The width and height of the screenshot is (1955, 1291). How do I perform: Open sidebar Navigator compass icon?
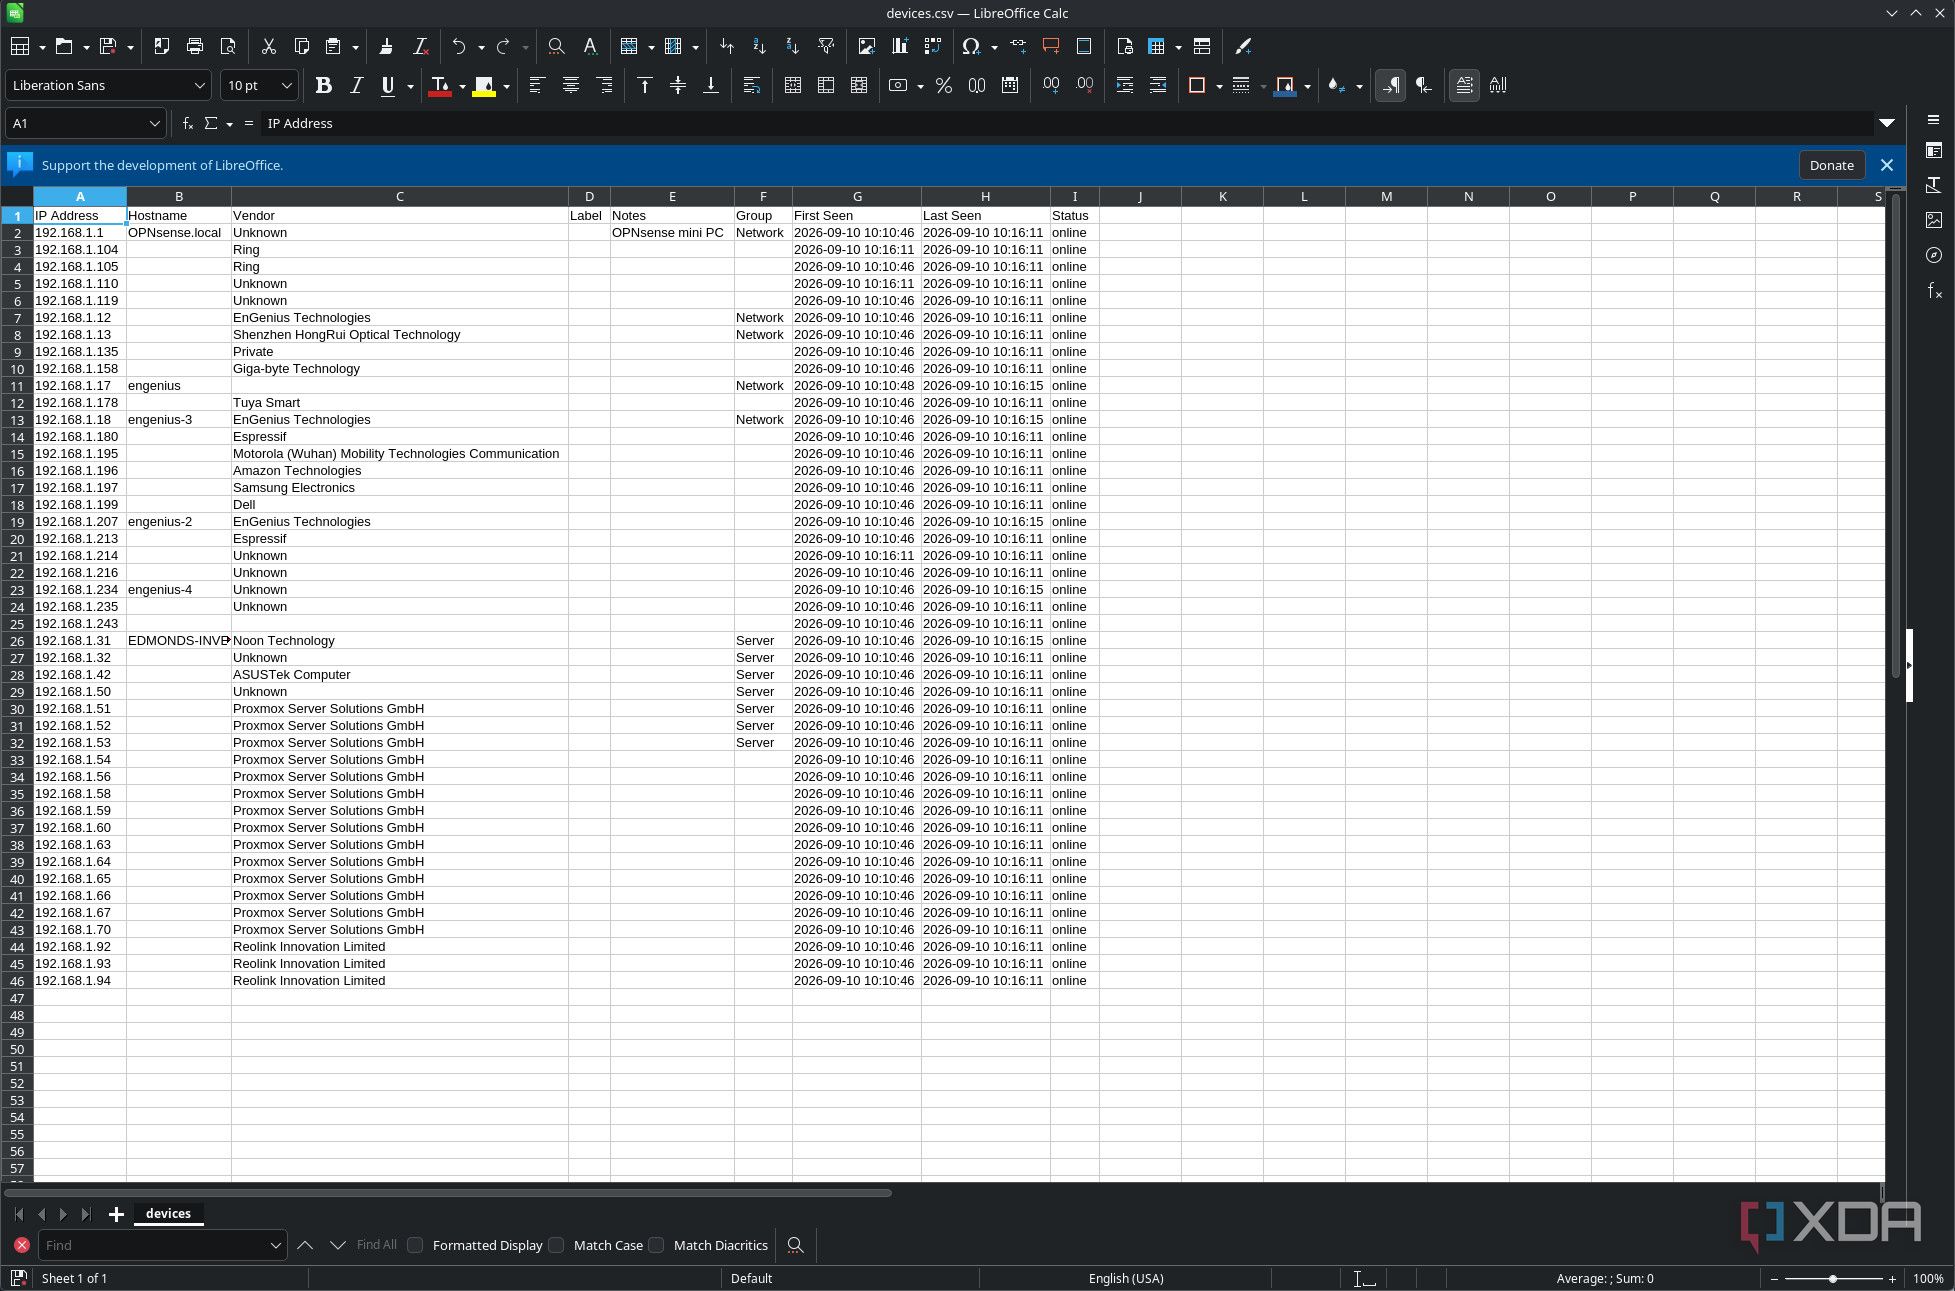pos(1934,255)
